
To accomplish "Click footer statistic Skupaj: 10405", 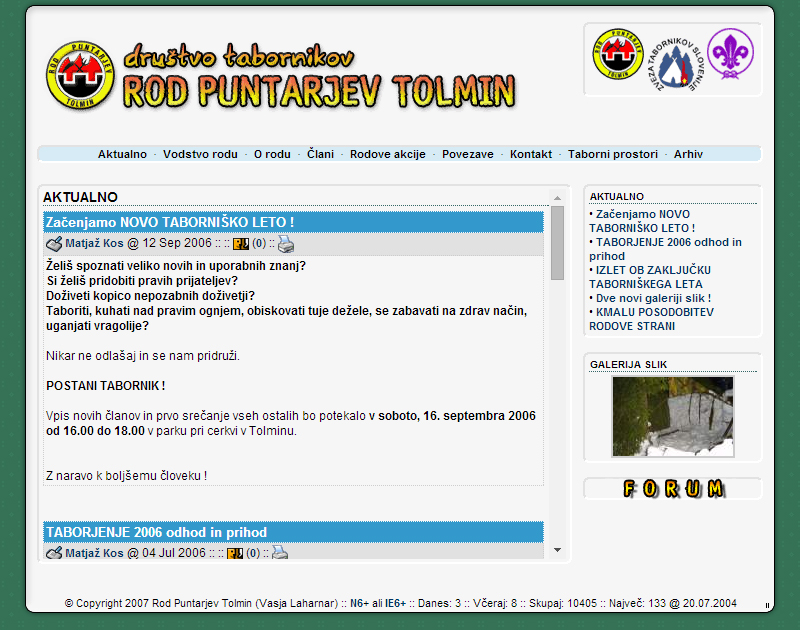I will pyautogui.click(x=563, y=603).
